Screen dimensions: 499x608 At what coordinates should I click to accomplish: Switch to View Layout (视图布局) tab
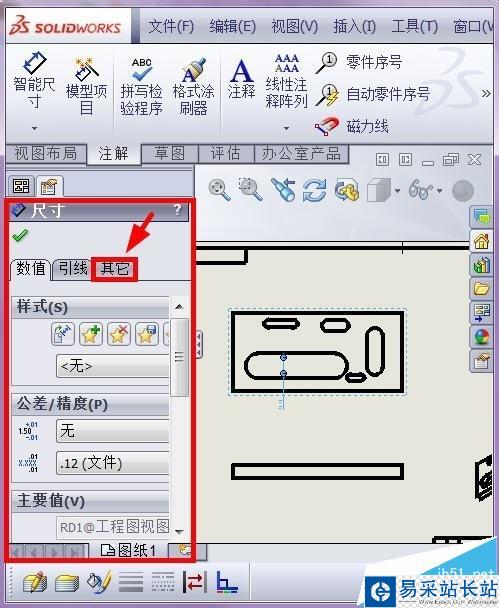(x=46, y=154)
